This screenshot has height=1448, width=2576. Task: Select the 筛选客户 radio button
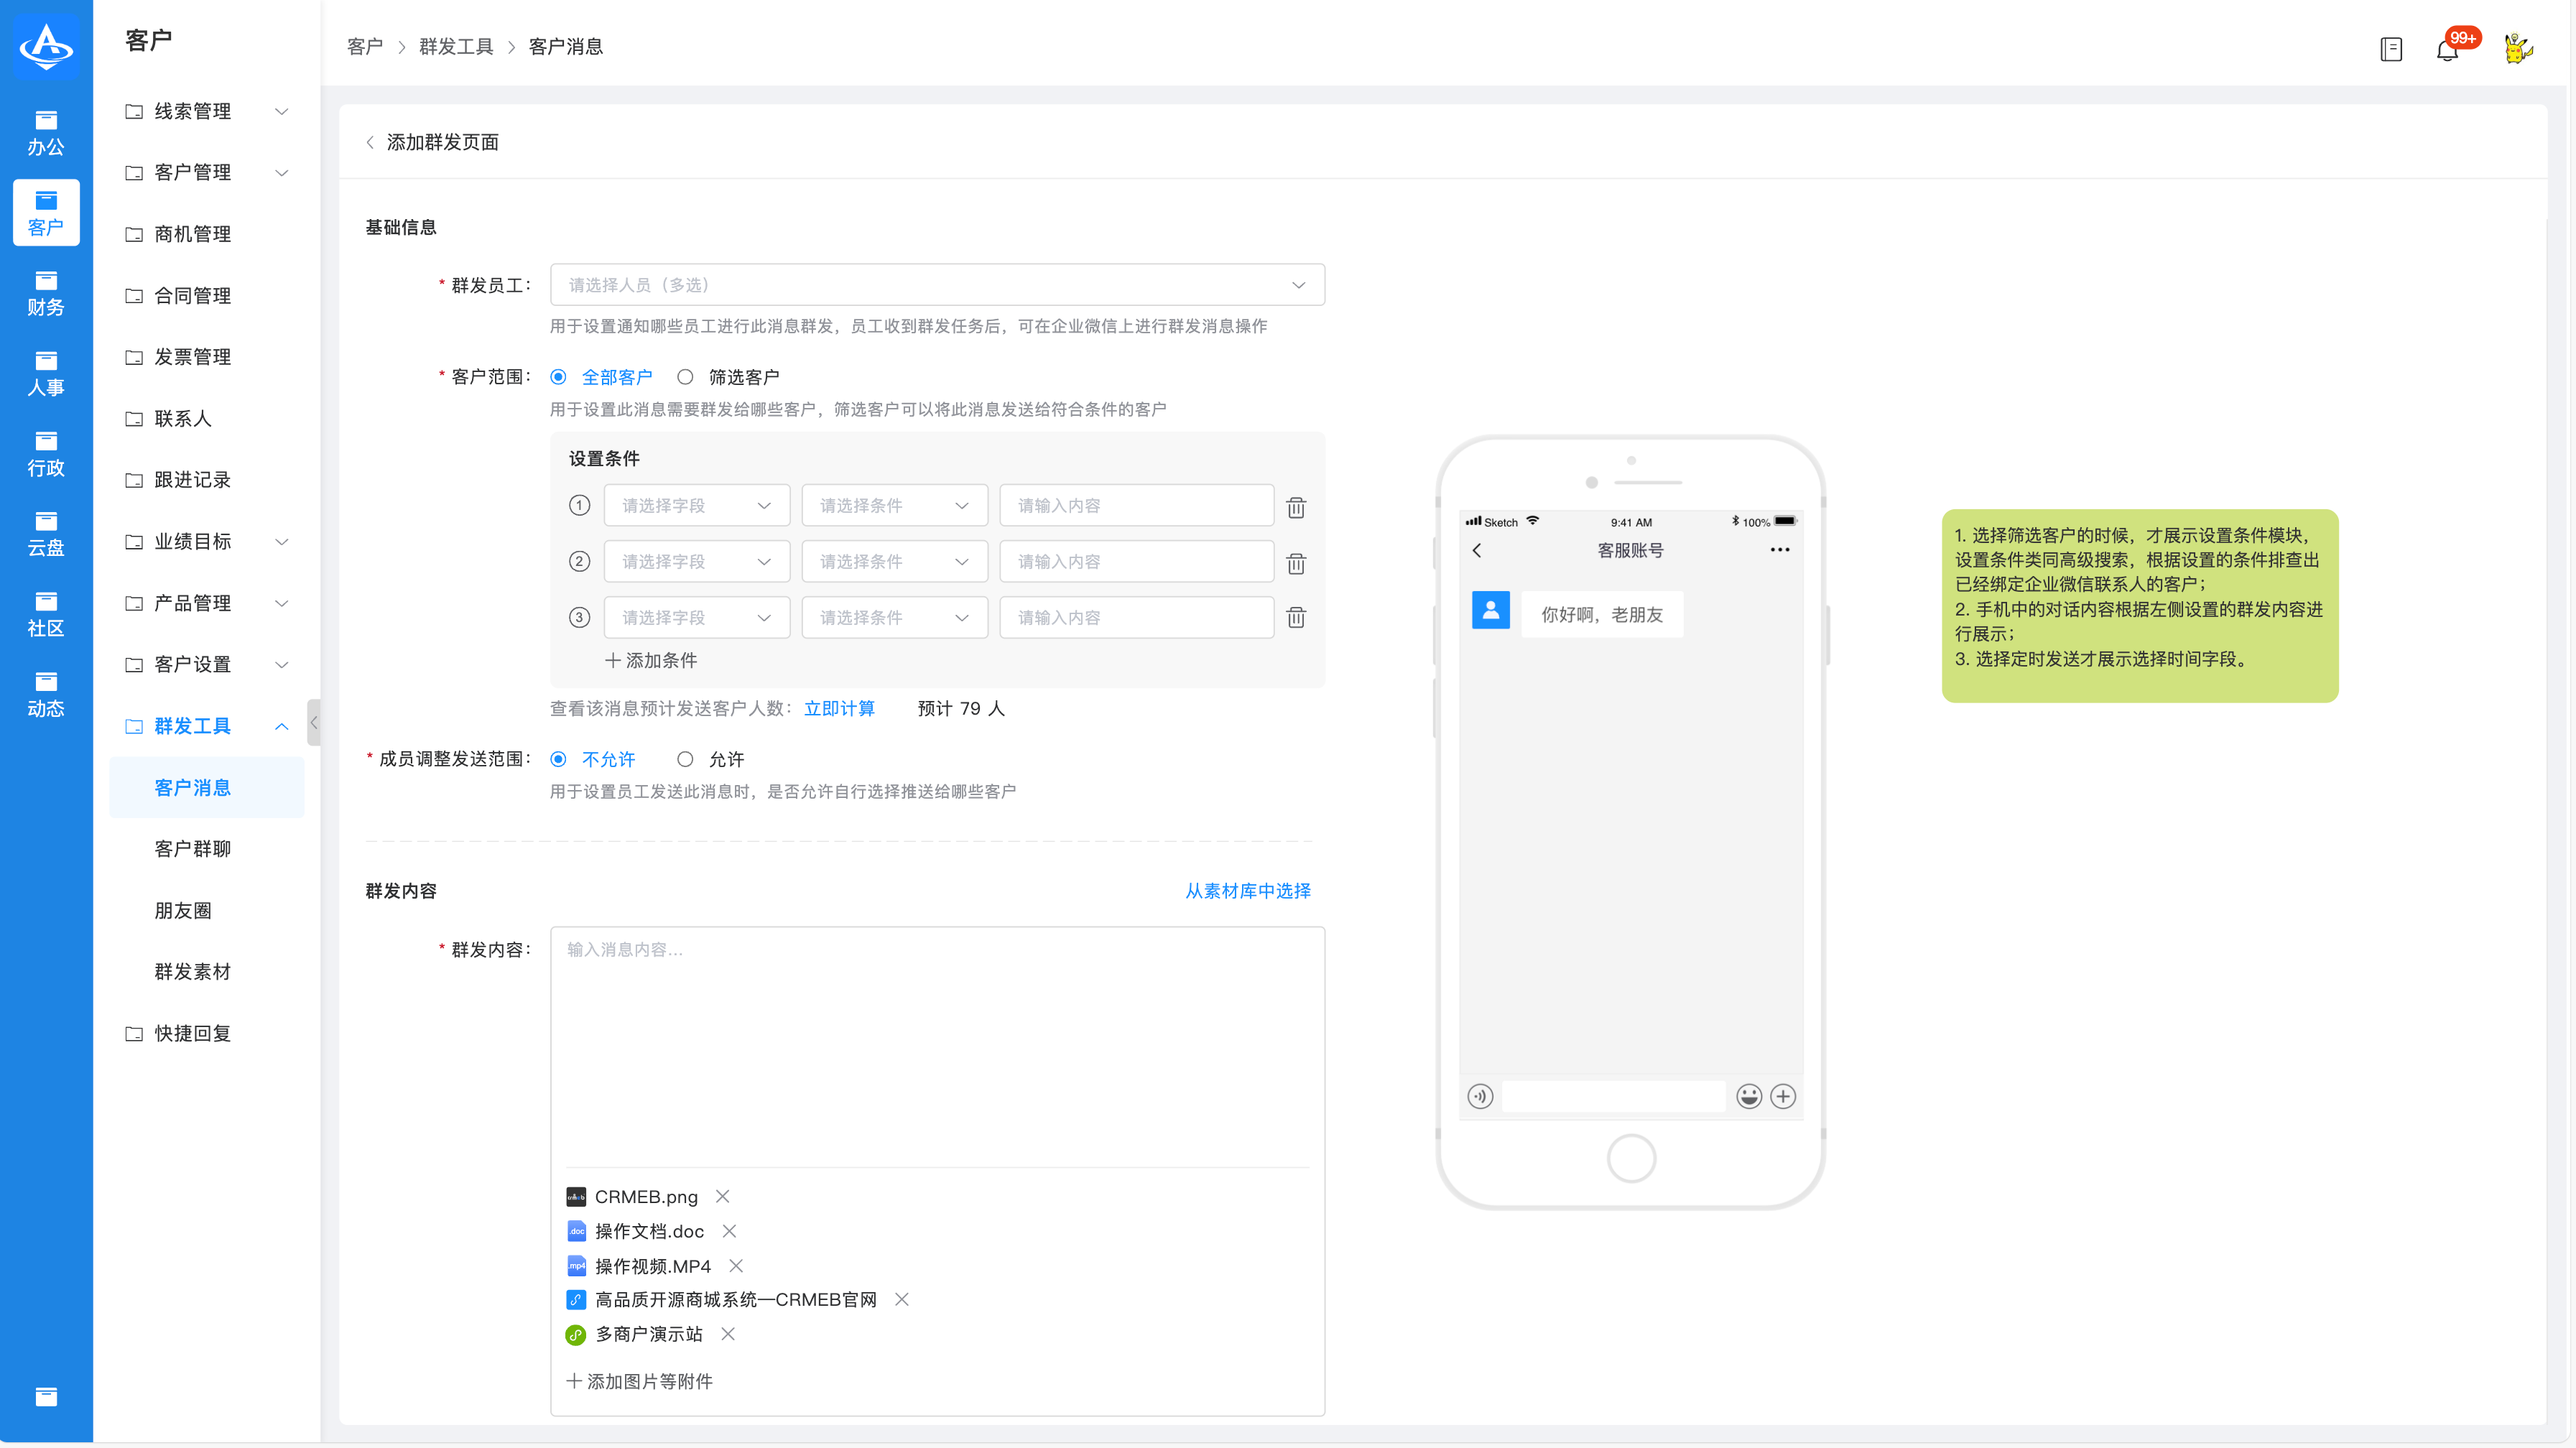(685, 377)
